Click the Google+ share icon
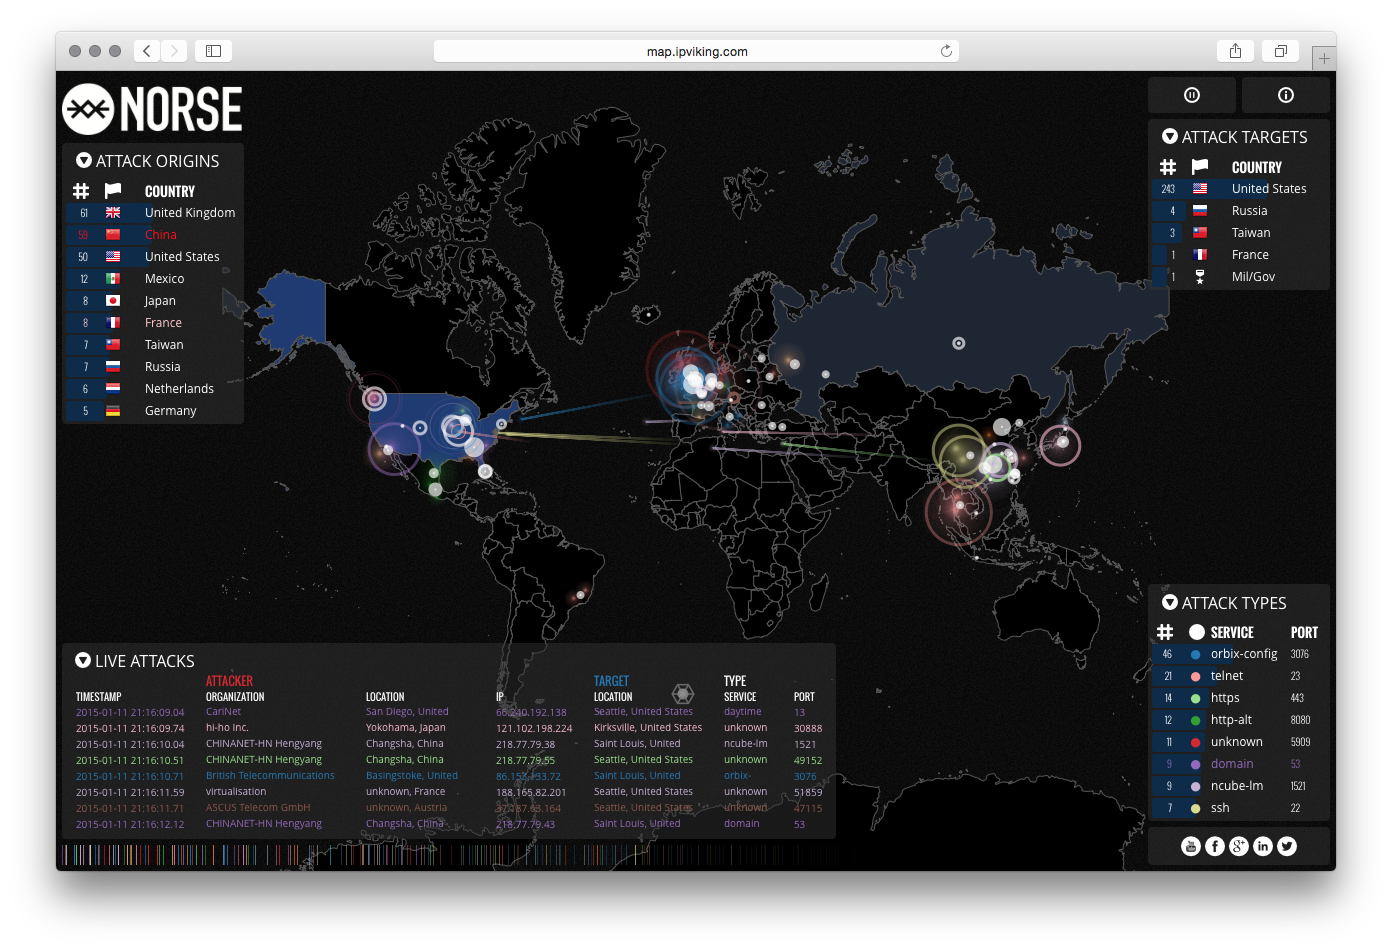This screenshot has width=1392, height=951. coord(1238,845)
